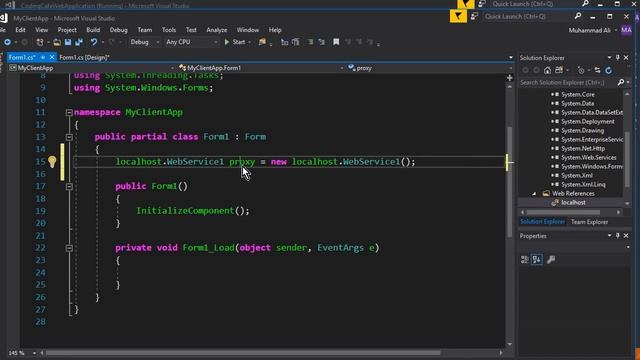
Task: Switch to the Team Explorer tab
Action: point(589,222)
